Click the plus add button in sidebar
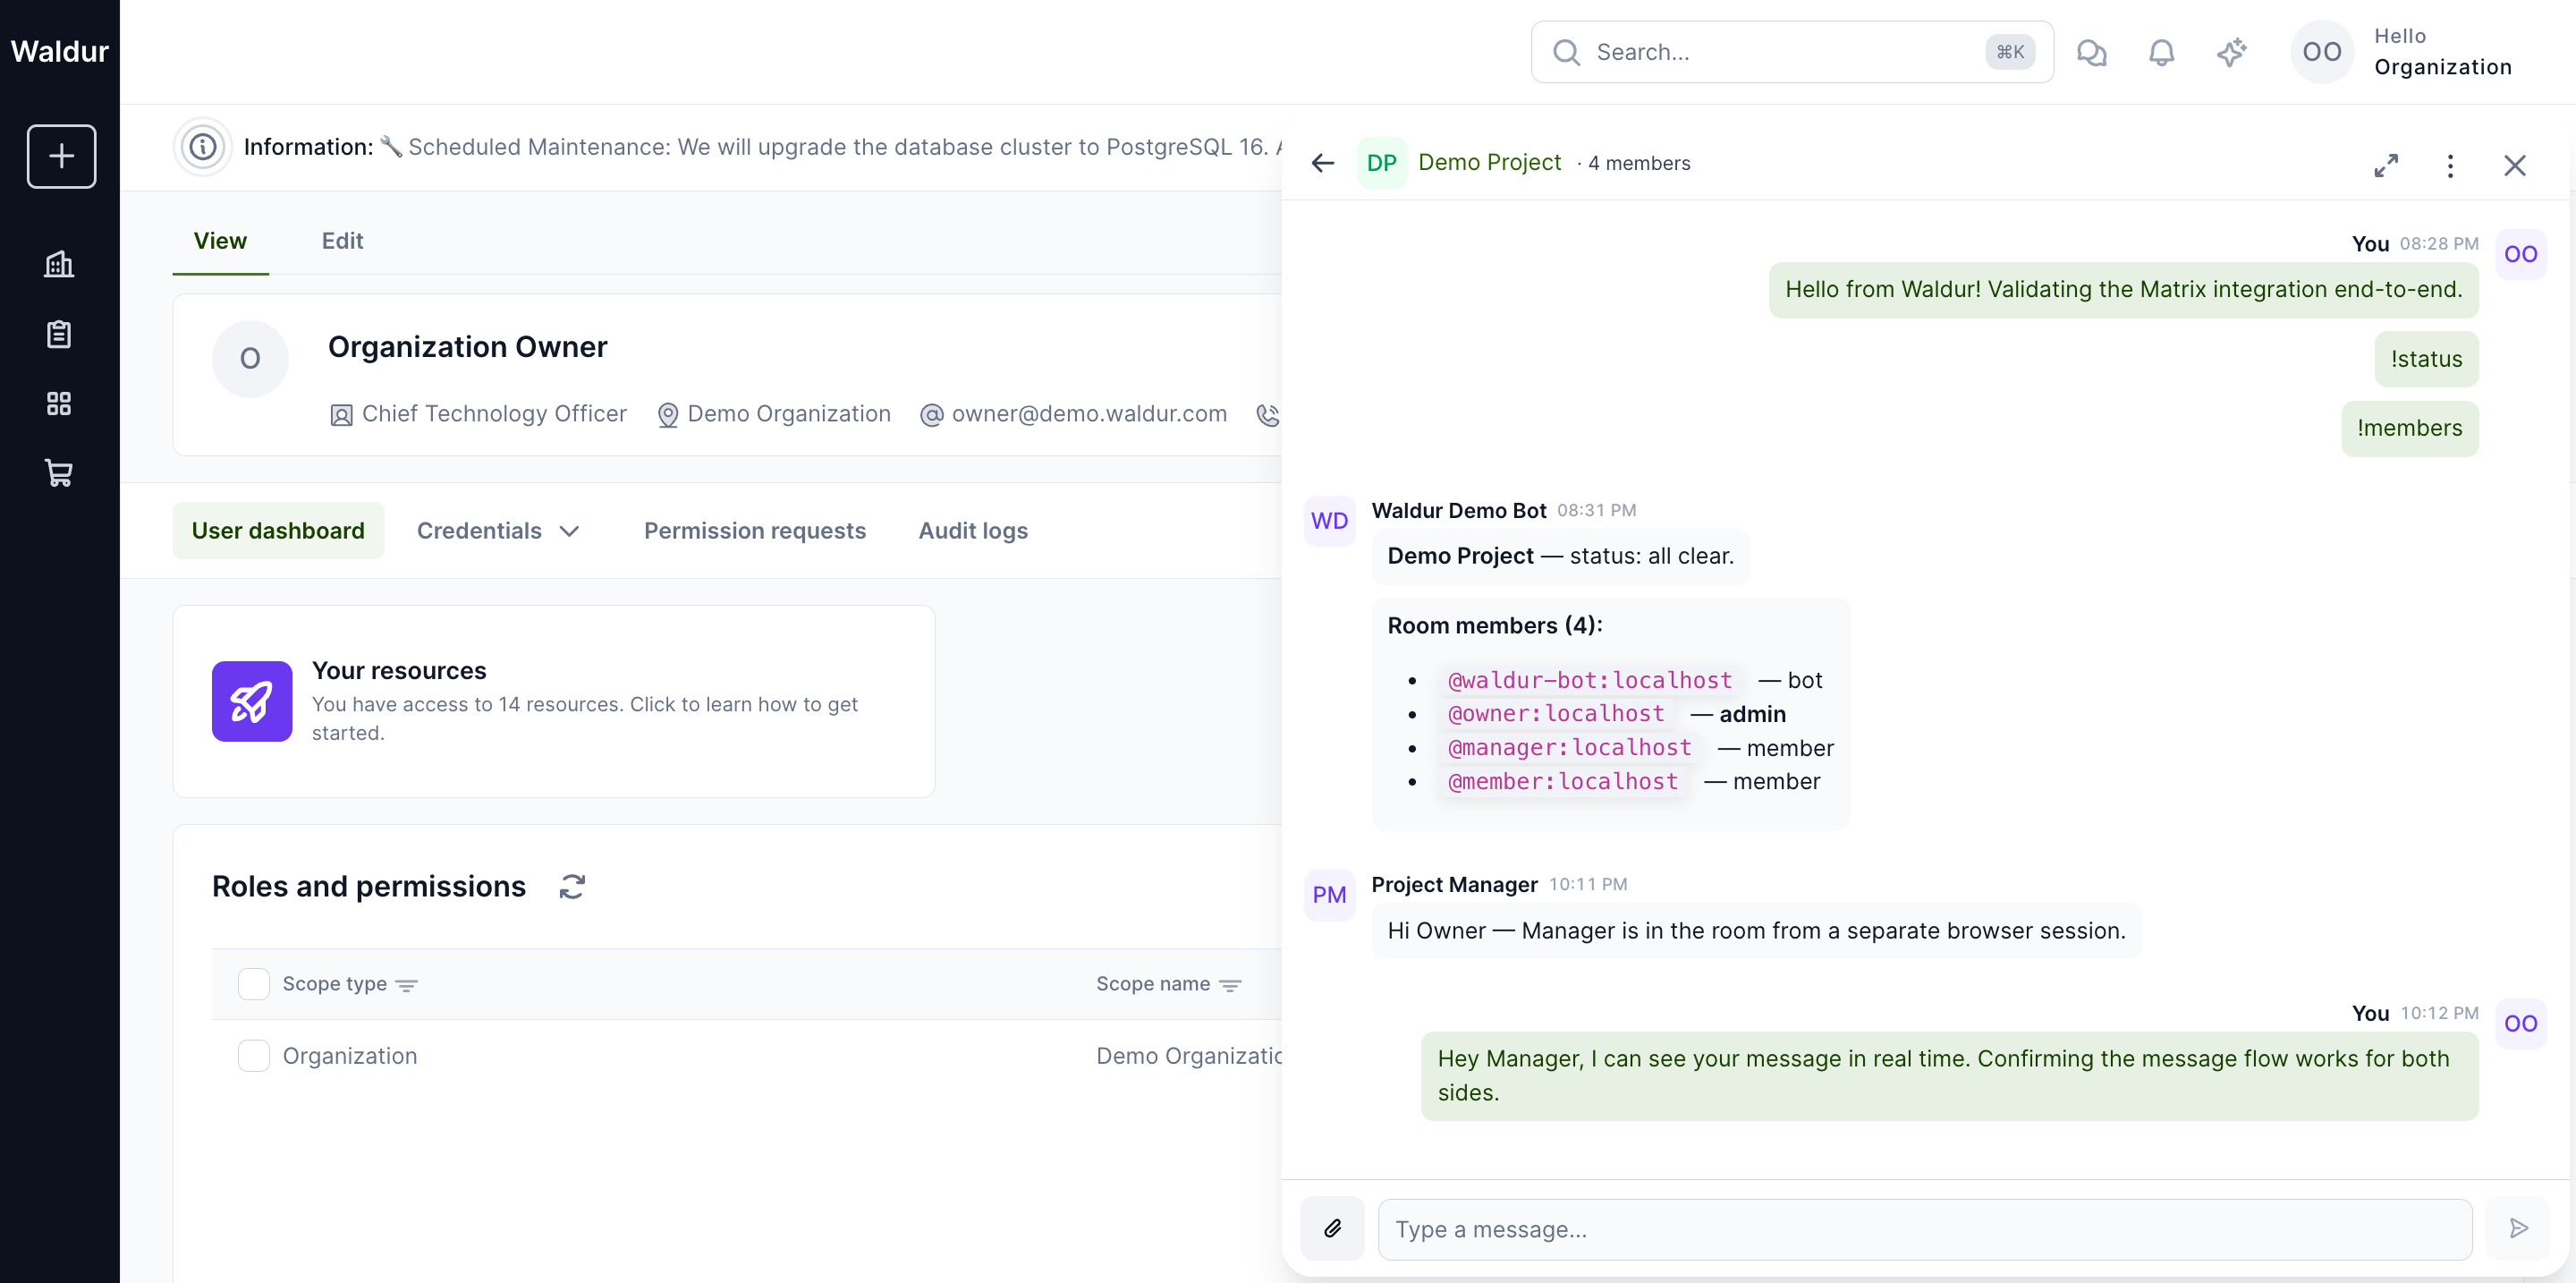The width and height of the screenshot is (2576, 1283). pos(61,156)
